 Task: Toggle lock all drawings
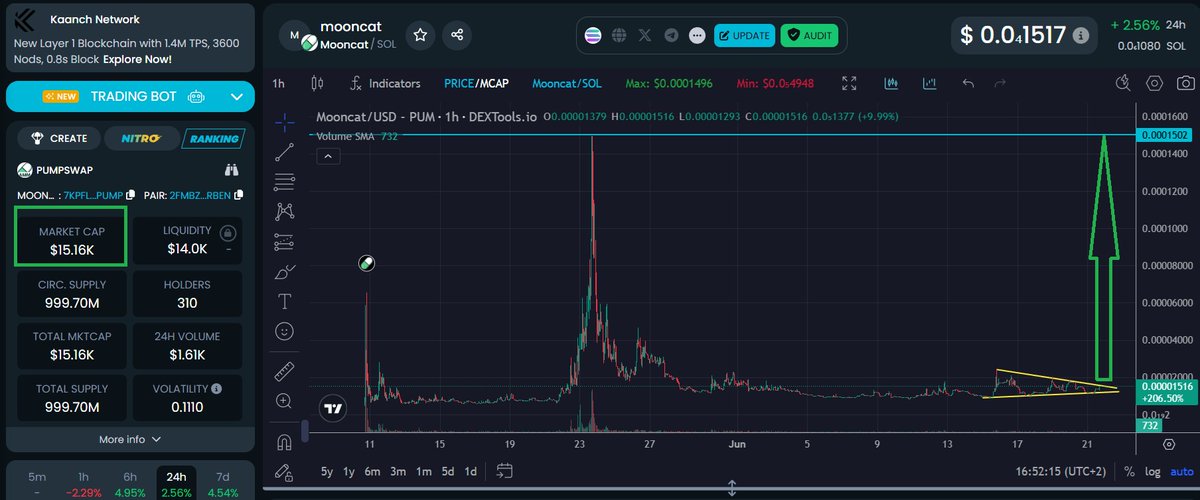(285, 471)
